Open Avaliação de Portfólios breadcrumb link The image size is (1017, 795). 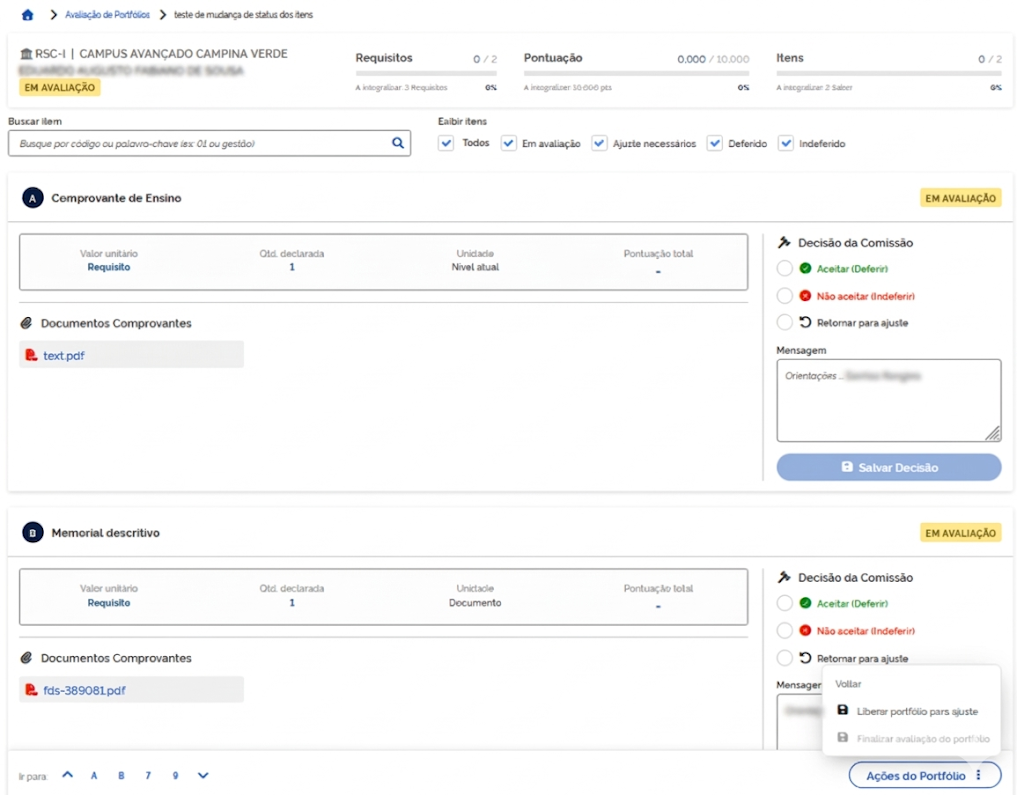coord(107,15)
